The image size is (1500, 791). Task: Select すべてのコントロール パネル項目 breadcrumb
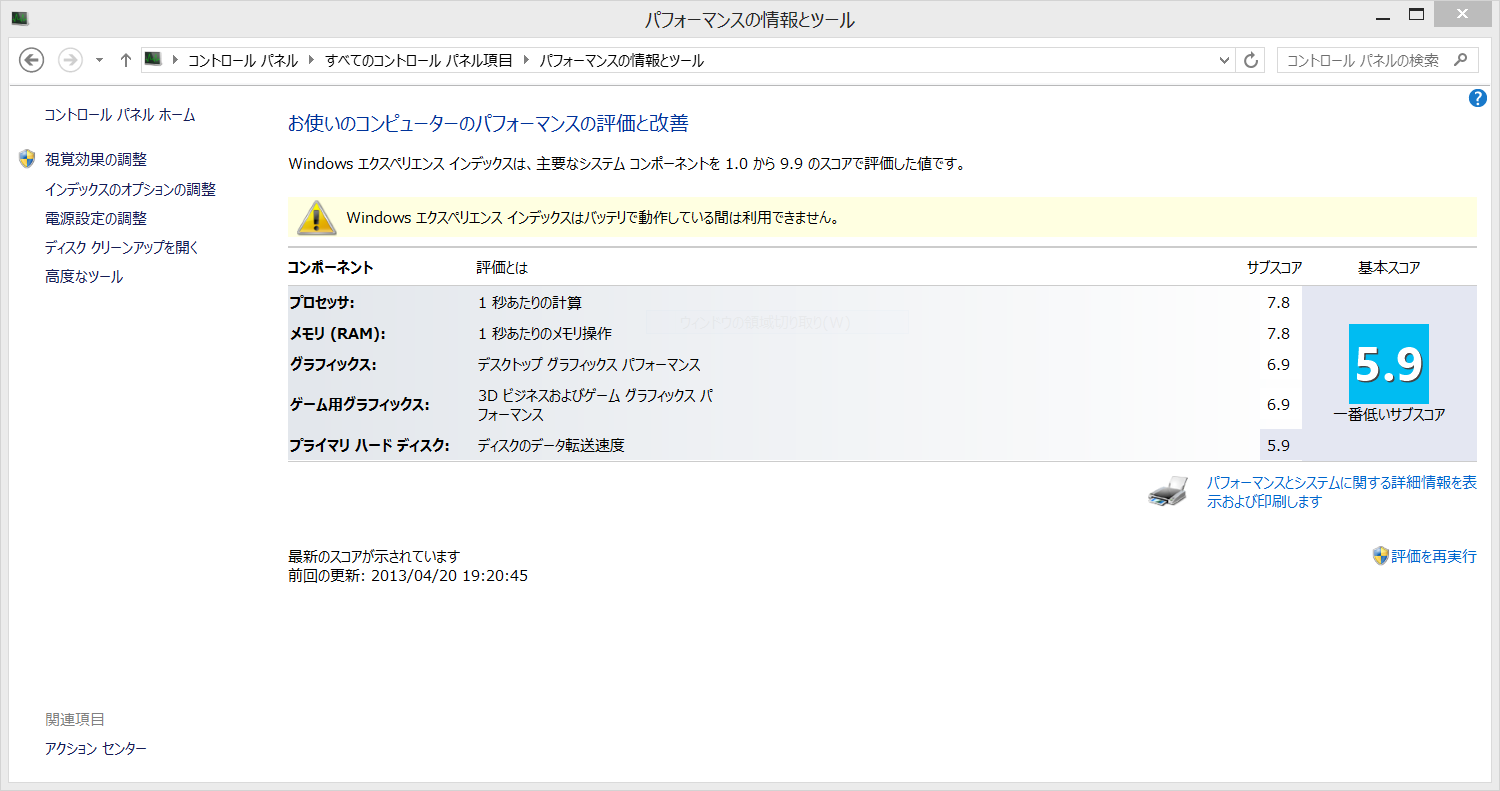[x=419, y=61]
